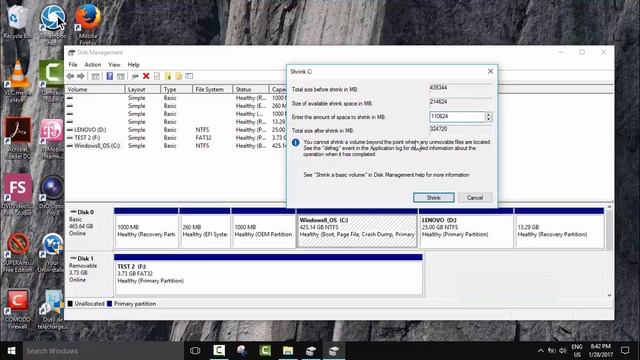The height and width of the screenshot is (360, 640).
Task: Select the Windows8_OS (C:) partition block
Action: (x=357, y=228)
